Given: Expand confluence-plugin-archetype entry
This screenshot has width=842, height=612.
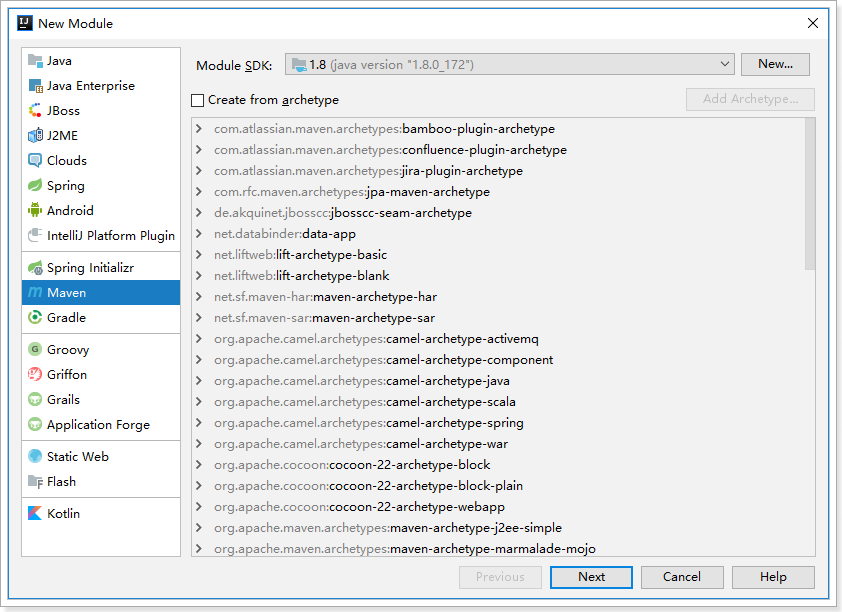Looking at the screenshot, I should tap(199, 150).
